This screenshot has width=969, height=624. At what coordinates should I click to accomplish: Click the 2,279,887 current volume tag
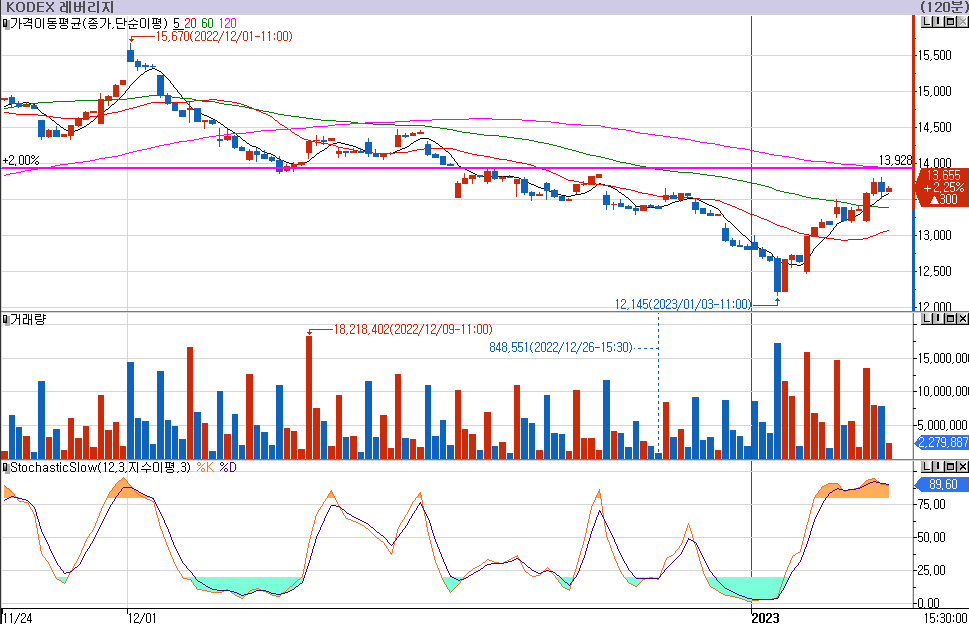[x=942, y=442]
